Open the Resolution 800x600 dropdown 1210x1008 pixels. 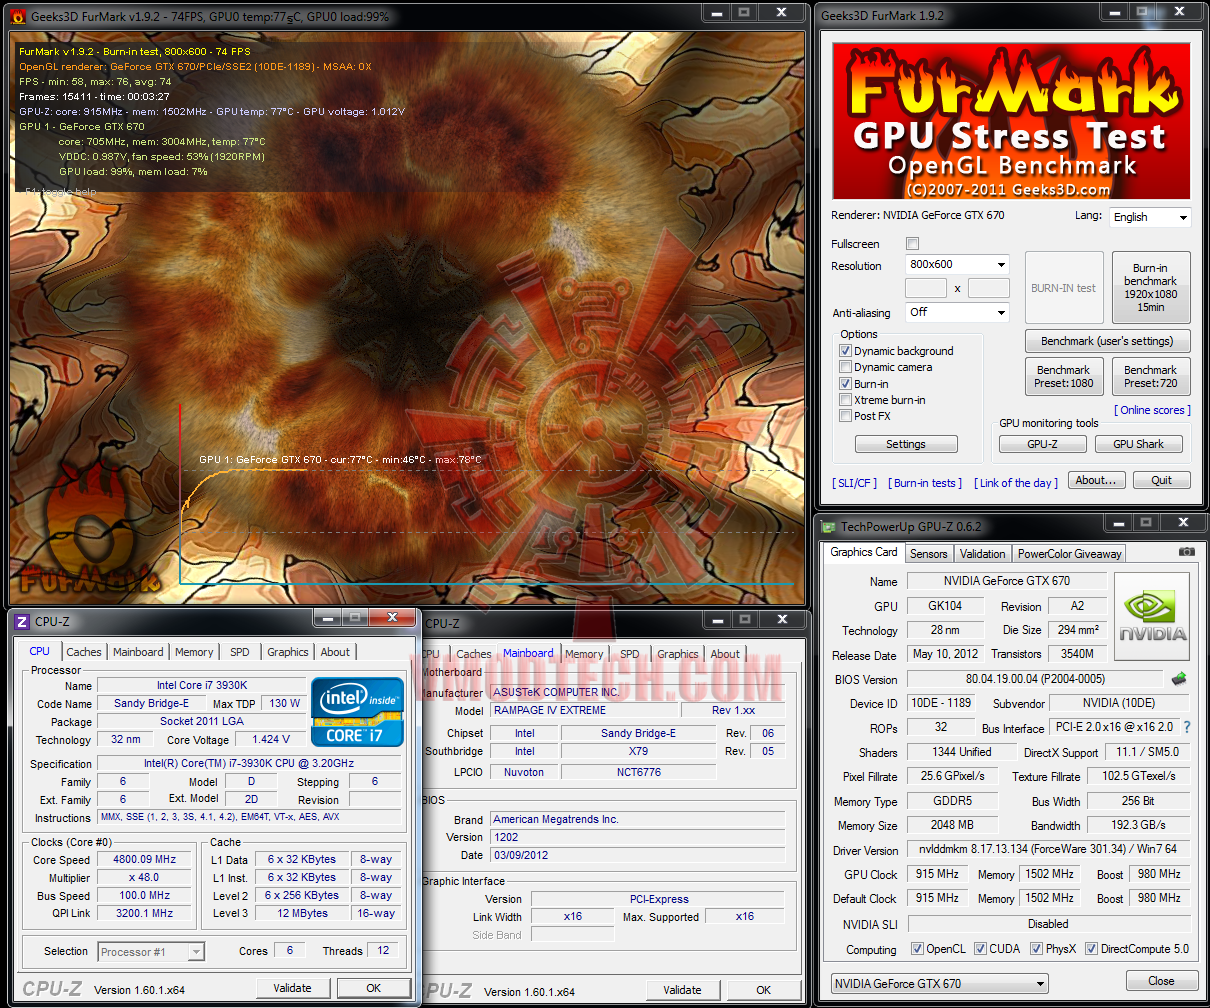[x=957, y=264]
